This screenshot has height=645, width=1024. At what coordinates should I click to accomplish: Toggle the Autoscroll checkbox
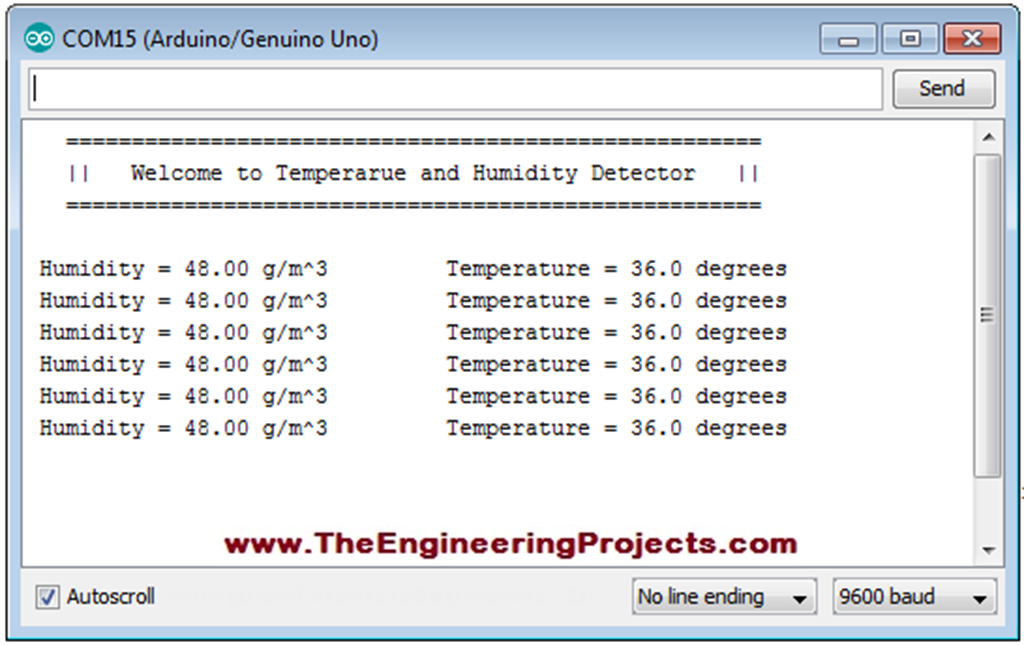[47, 597]
